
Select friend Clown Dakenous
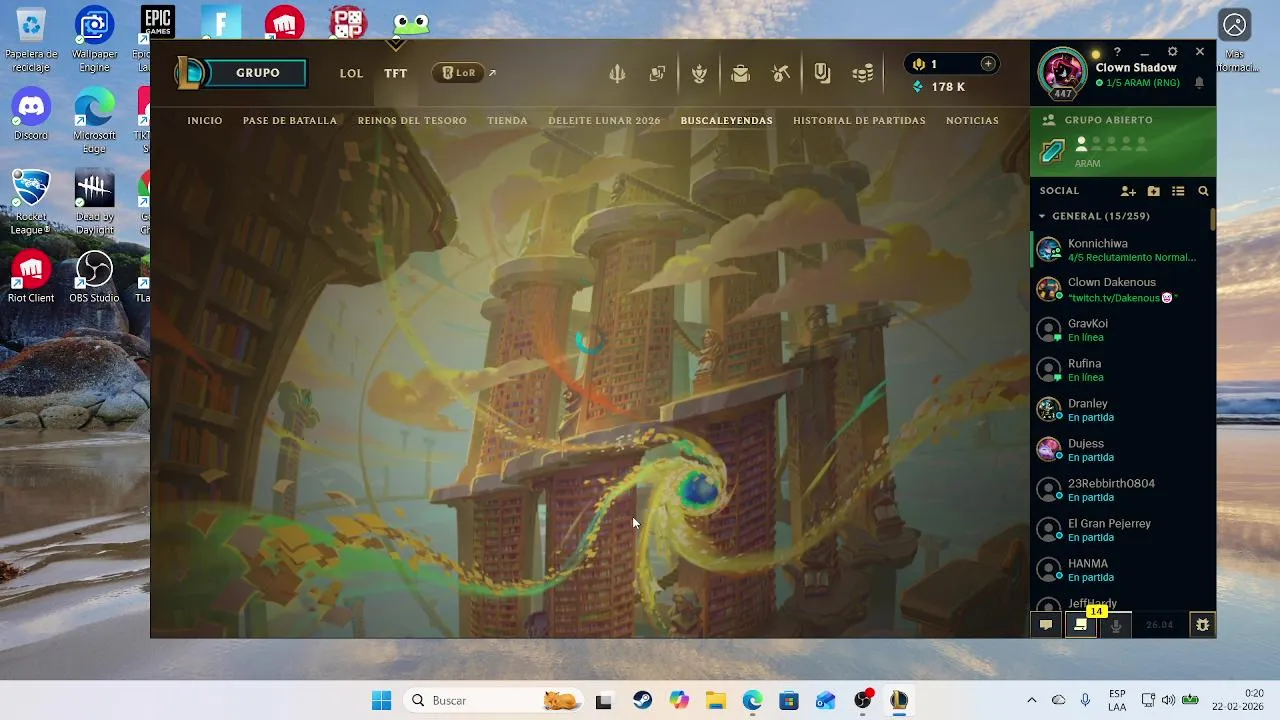(x=1123, y=290)
